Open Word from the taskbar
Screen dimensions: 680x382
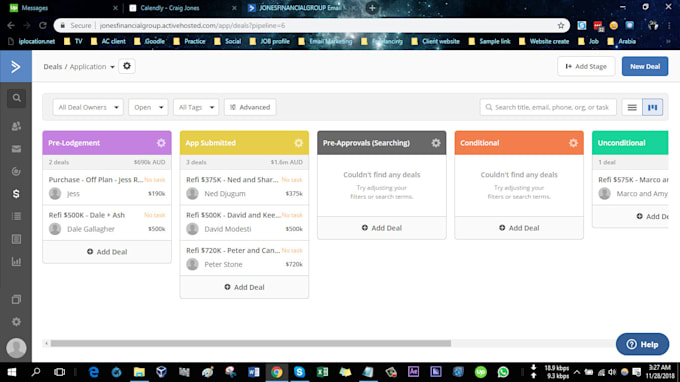[x=254, y=372]
